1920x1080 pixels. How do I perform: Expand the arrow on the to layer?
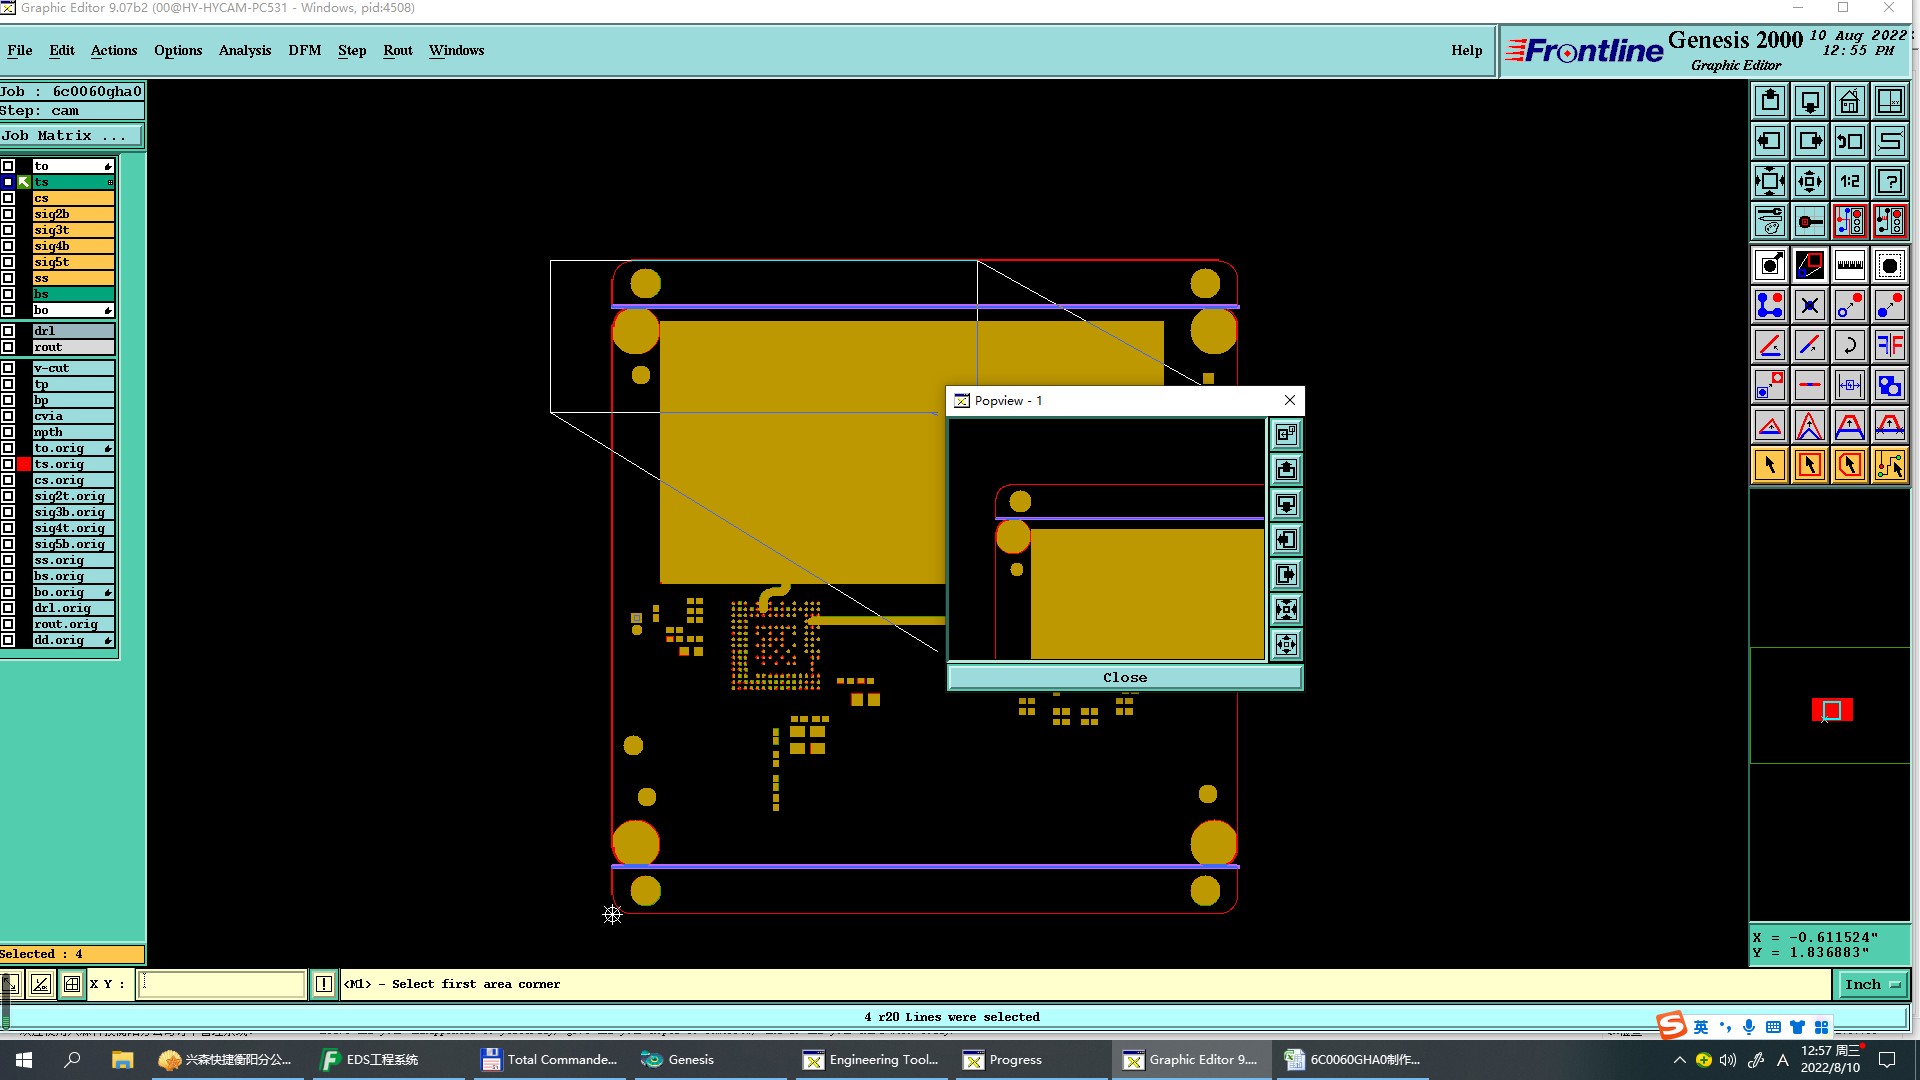tap(107, 166)
